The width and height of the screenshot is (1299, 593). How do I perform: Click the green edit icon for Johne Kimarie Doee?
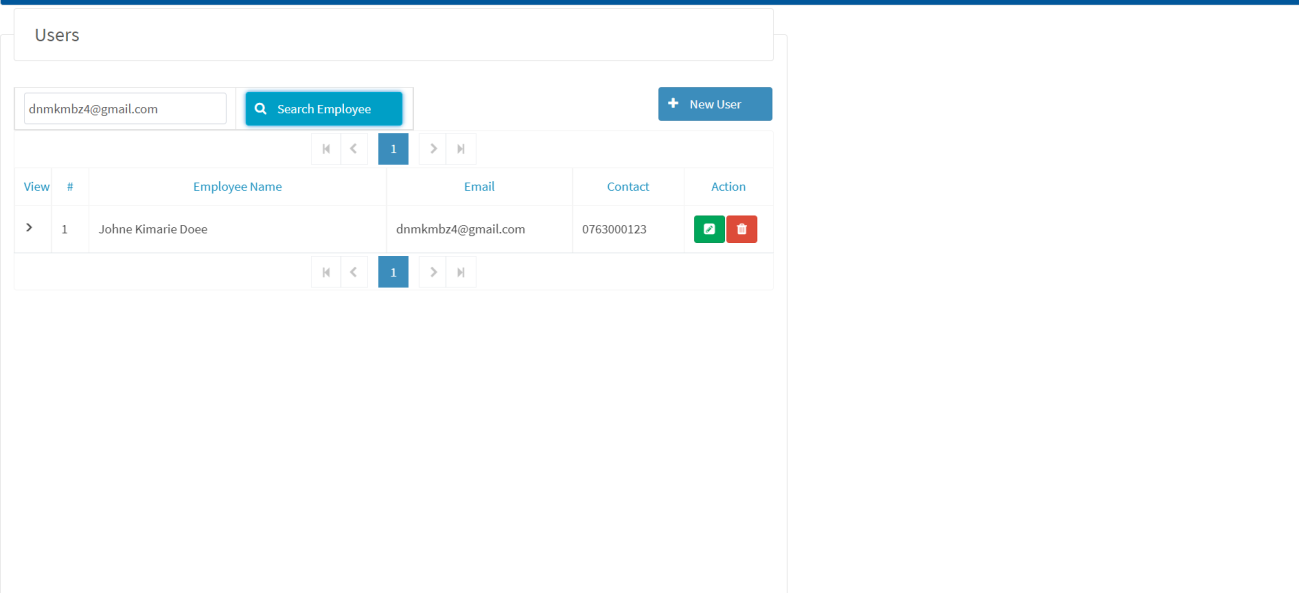click(x=709, y=229)
